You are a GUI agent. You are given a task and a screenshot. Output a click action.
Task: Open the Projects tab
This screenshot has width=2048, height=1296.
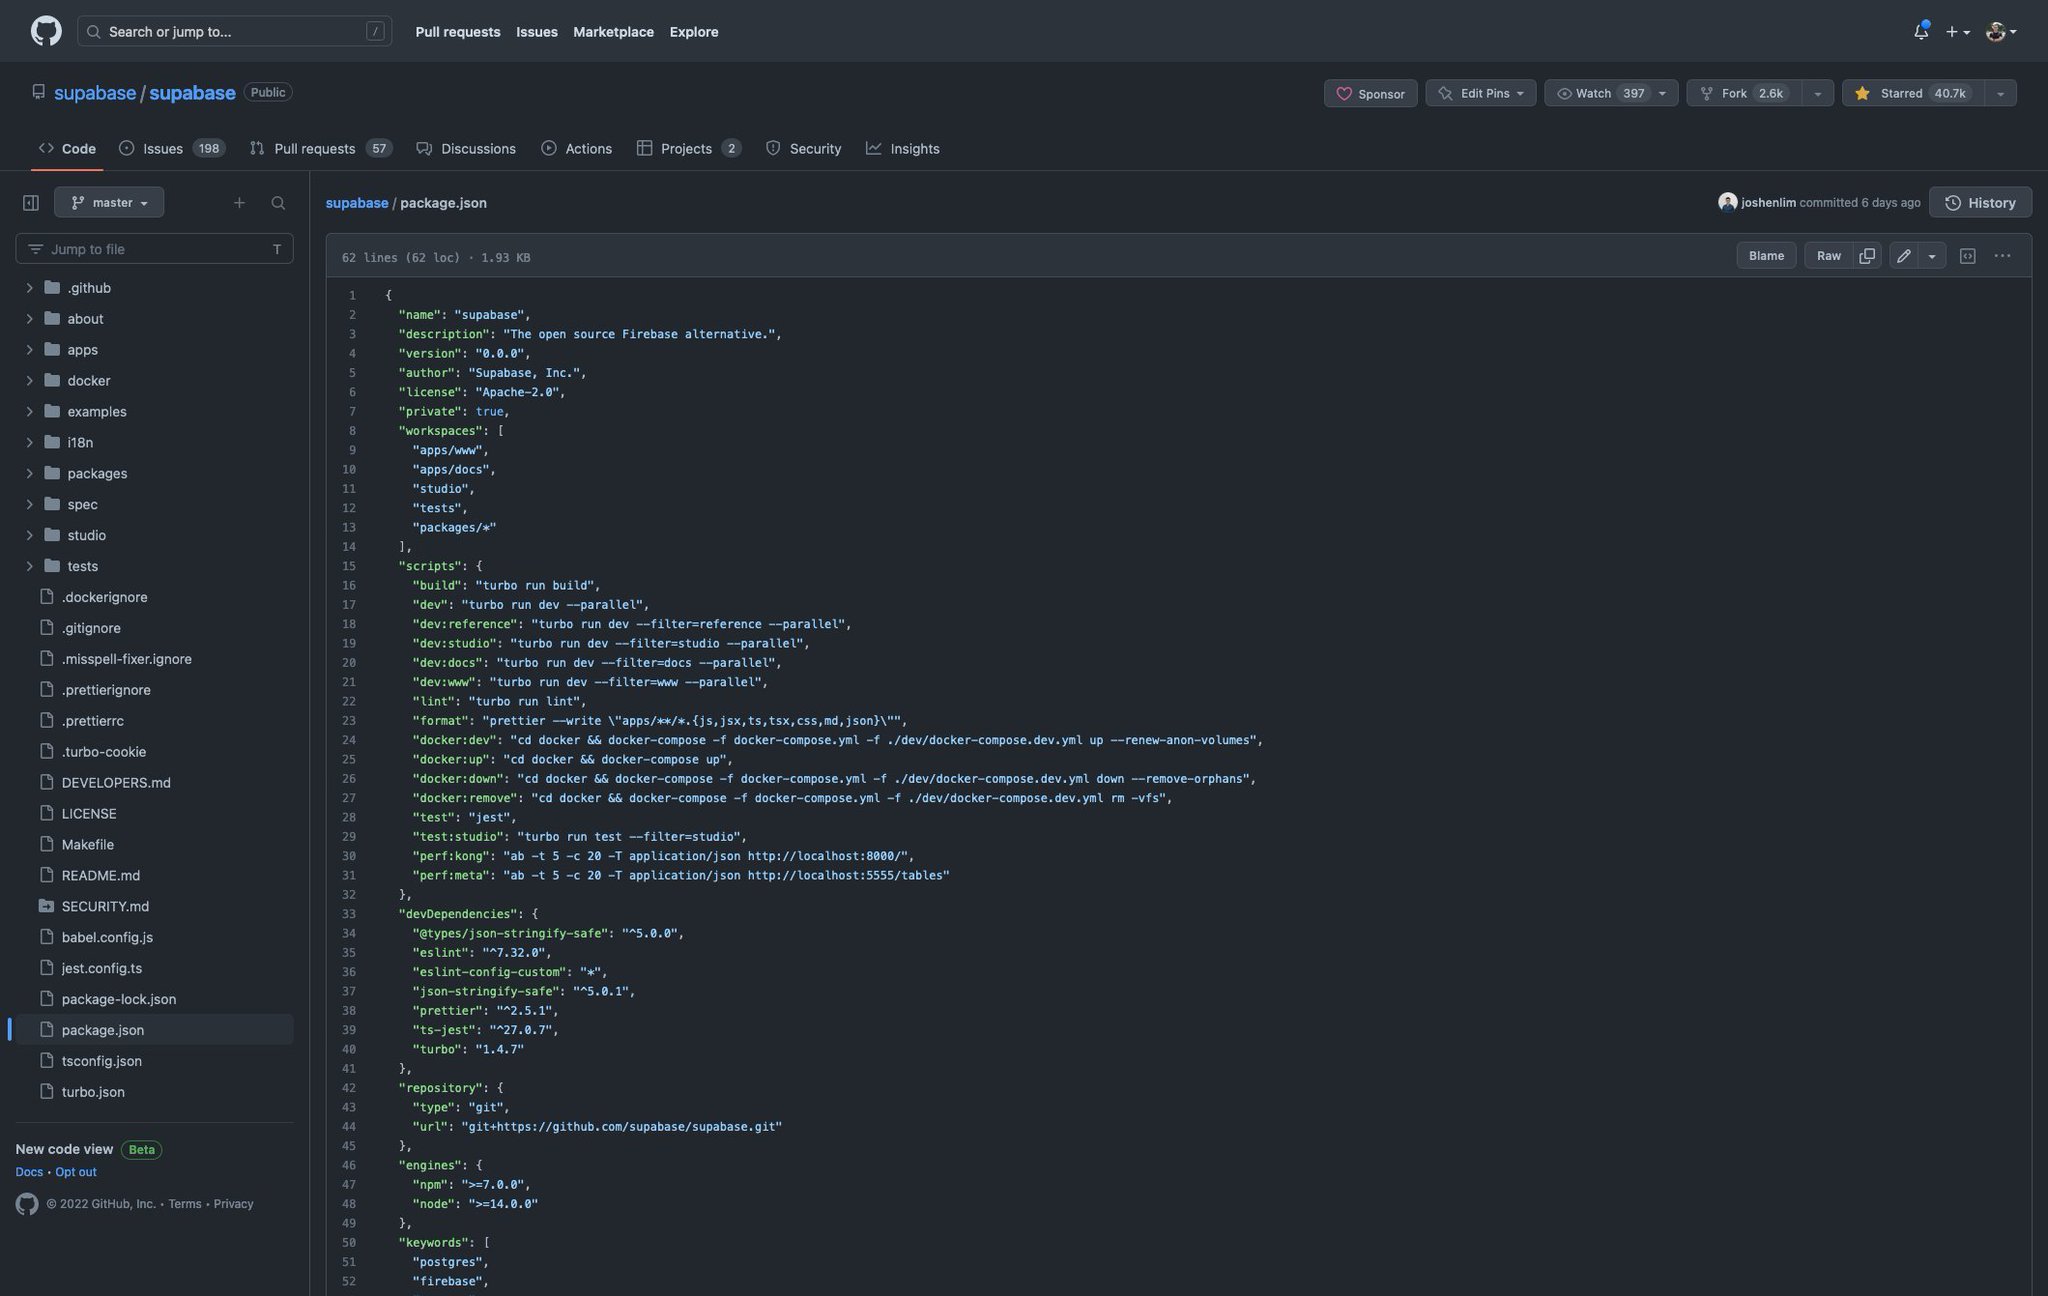point(688,148)
